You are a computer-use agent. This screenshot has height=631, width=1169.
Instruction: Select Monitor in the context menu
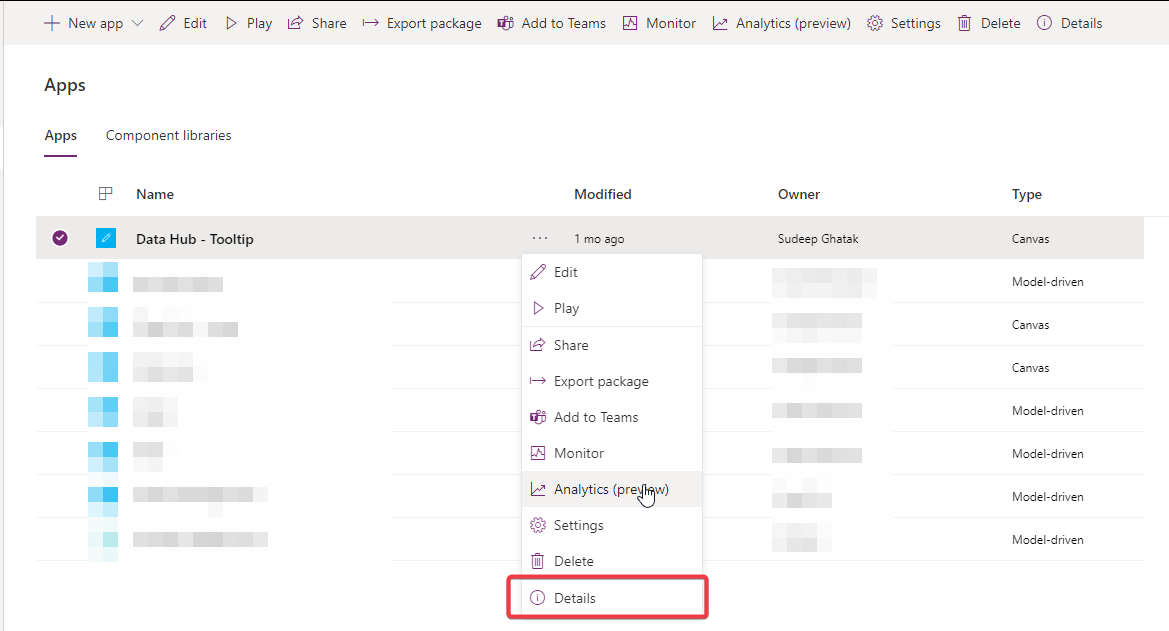pos(578,453)
